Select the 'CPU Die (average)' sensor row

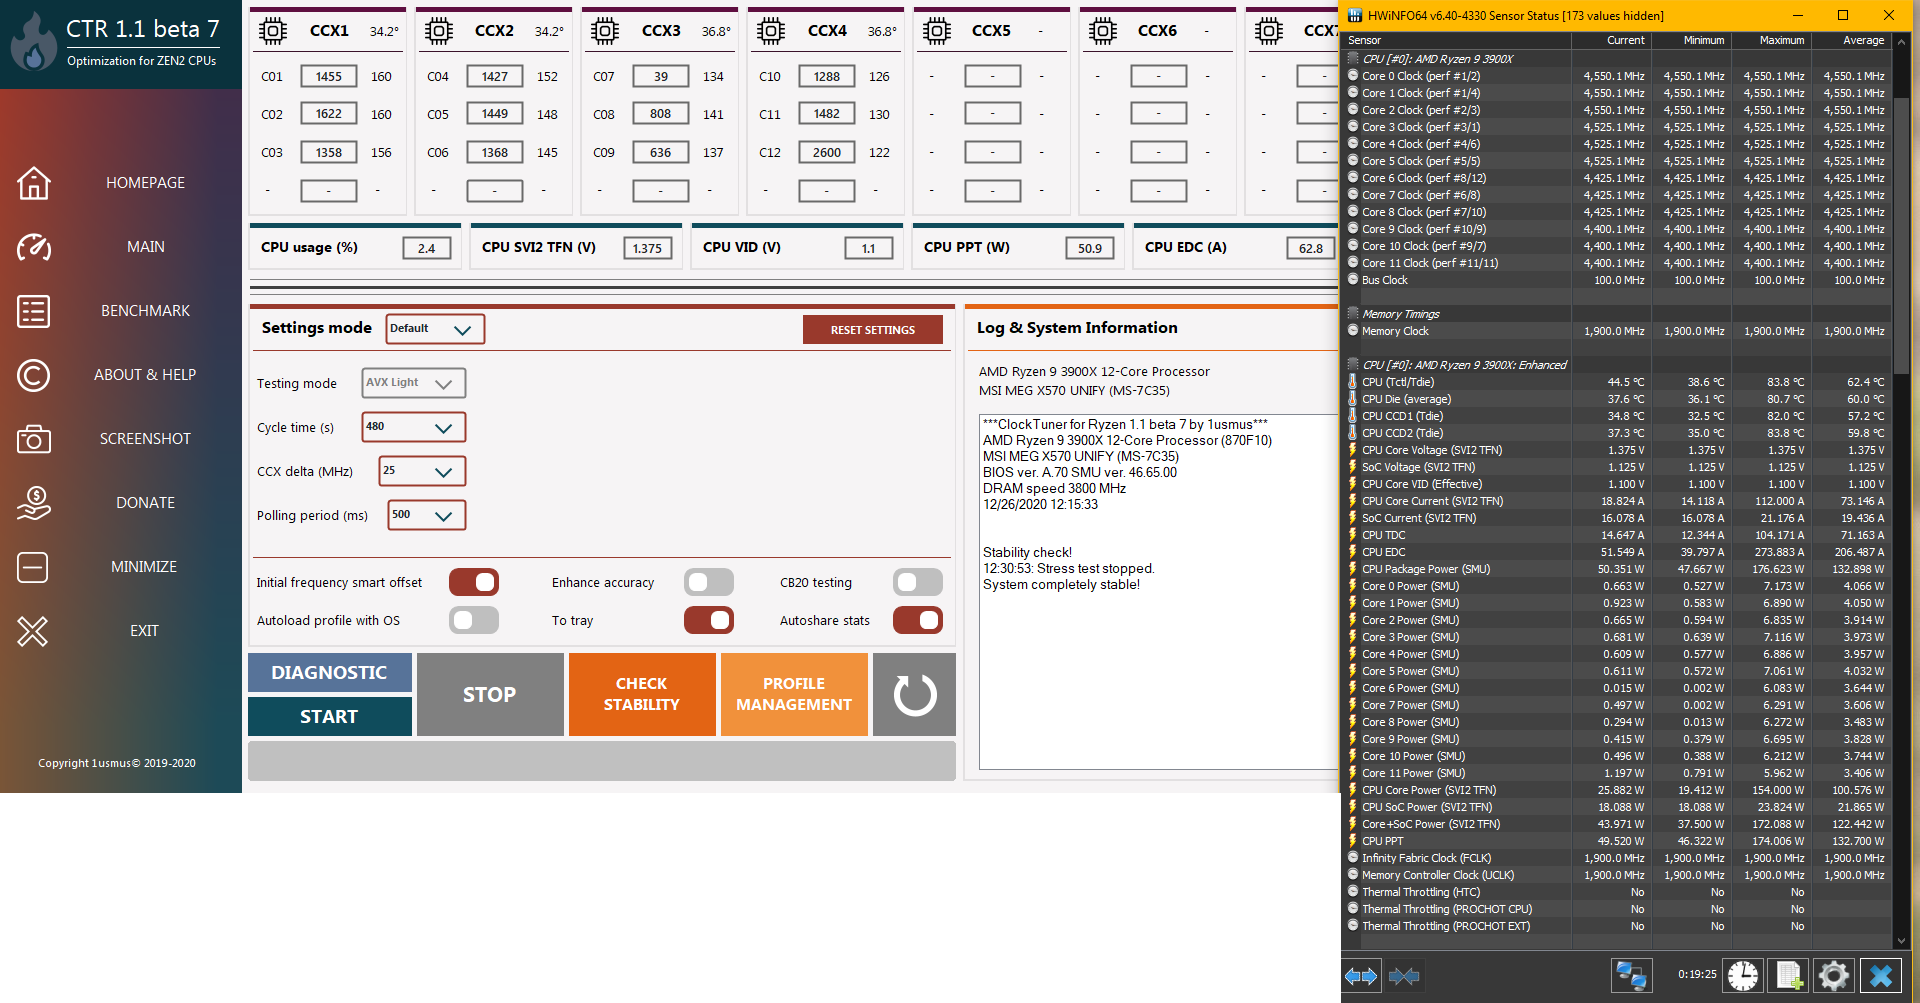[x=1617, y=399]
